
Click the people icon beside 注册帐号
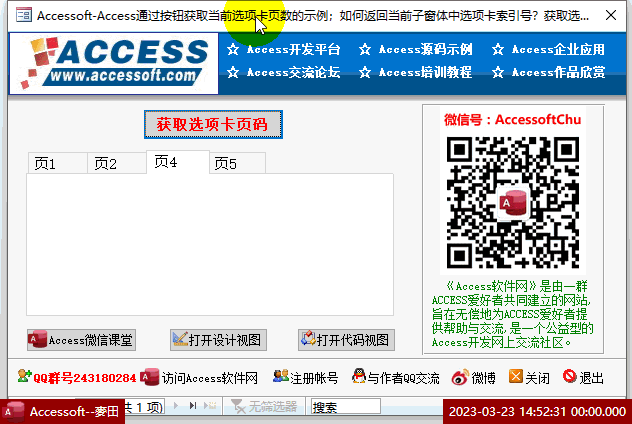click(281, 376)
